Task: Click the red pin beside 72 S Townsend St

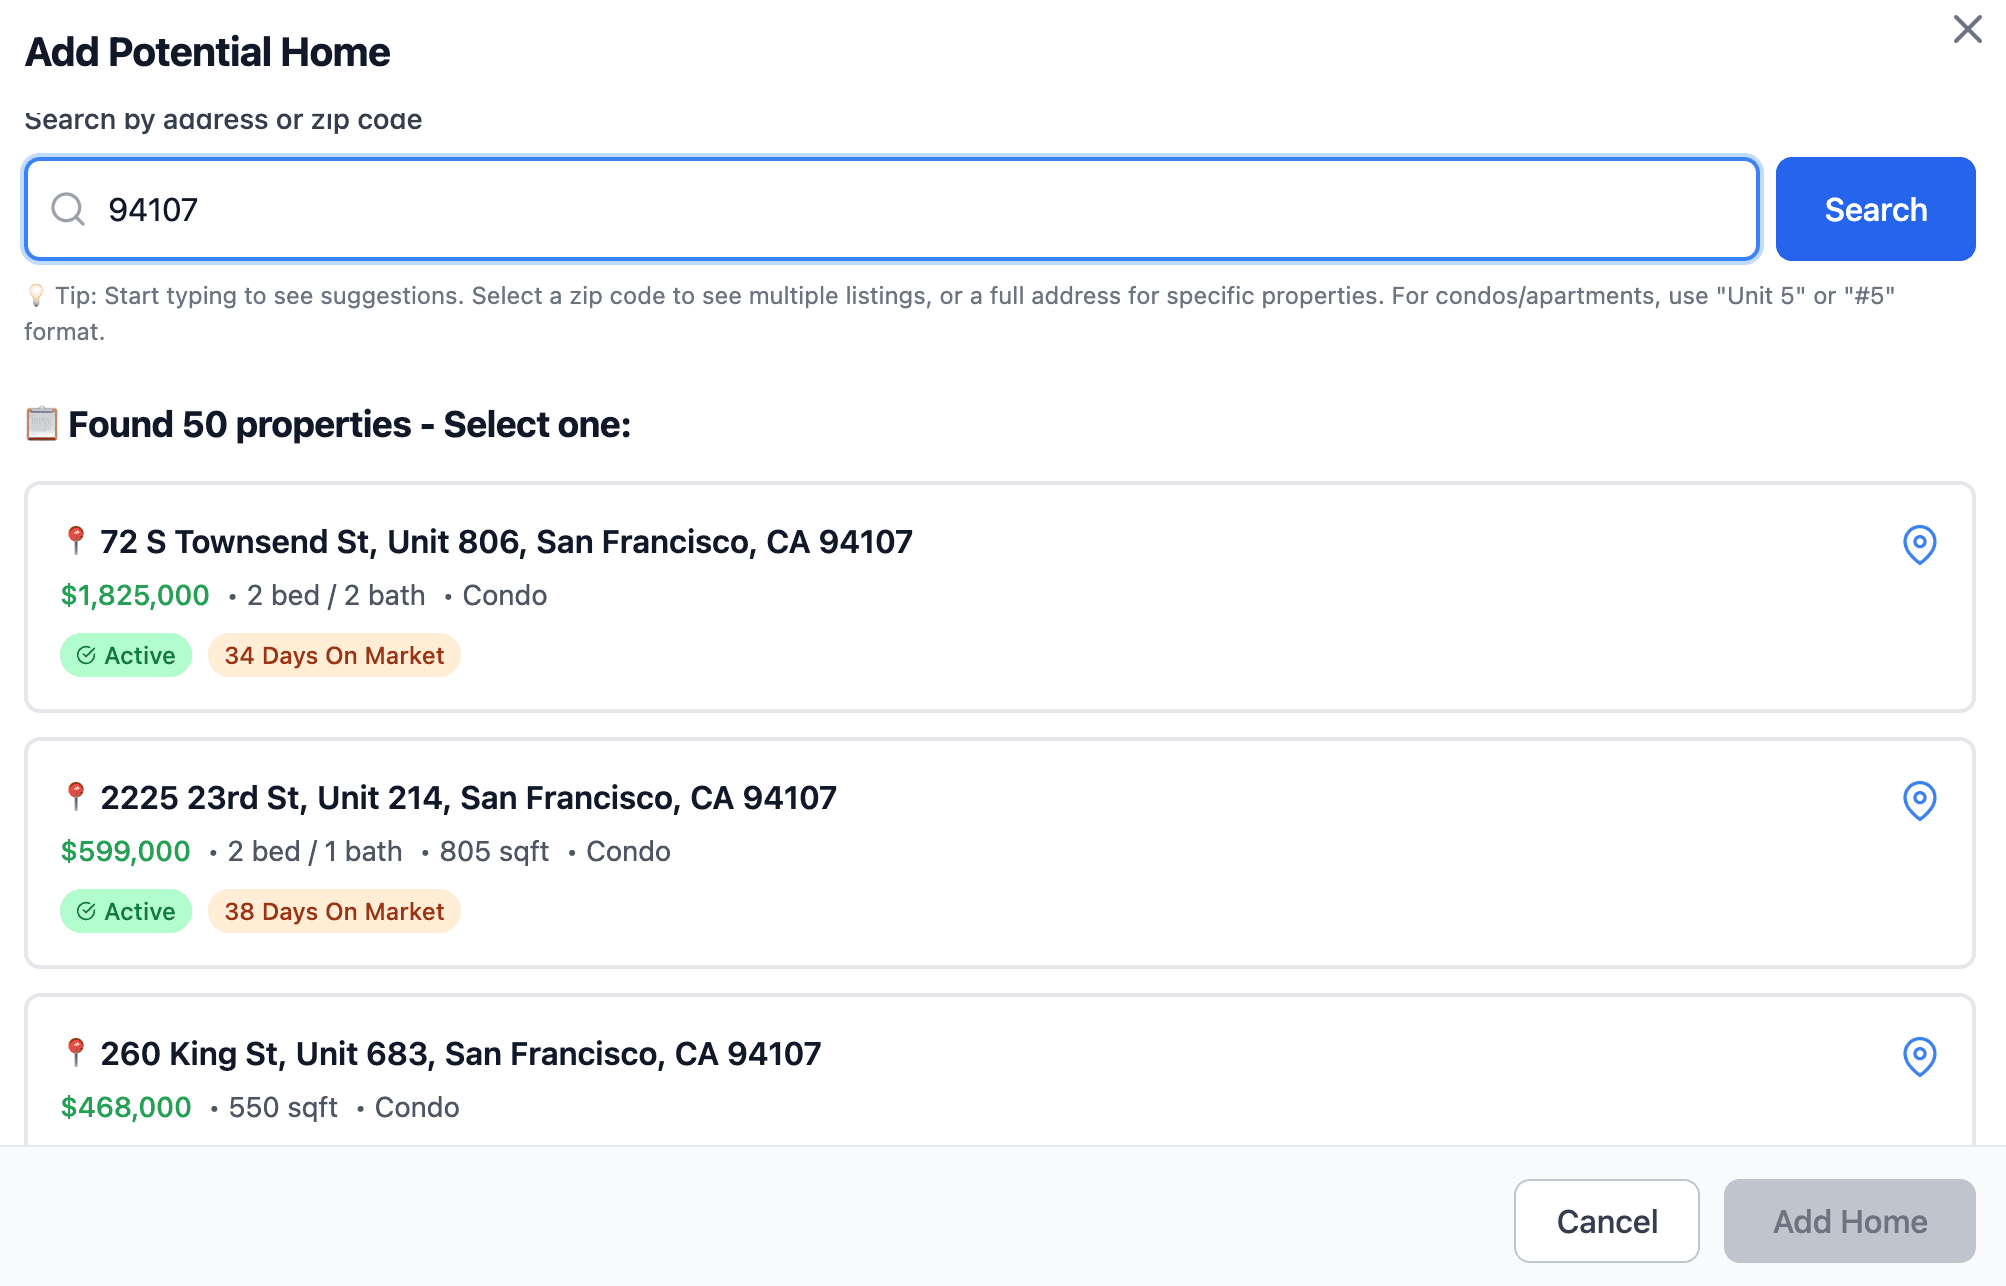Action: [74, 541]
